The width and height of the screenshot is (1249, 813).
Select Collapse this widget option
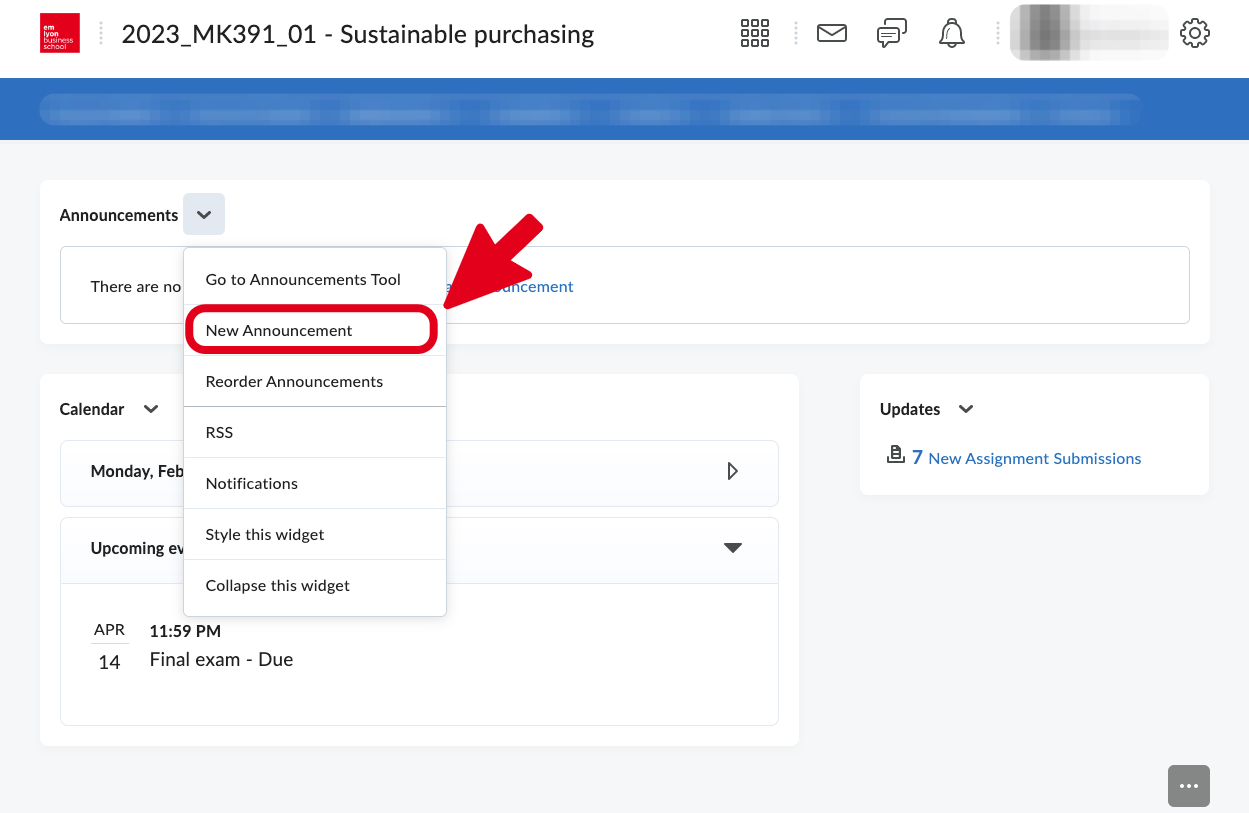point(277,586)
